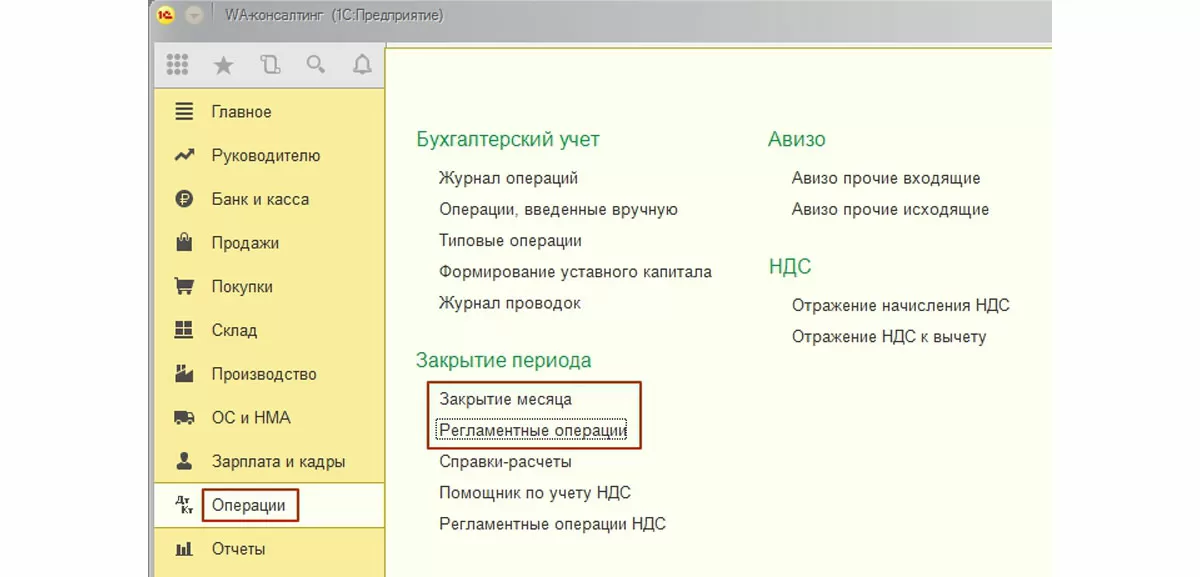Open Регламентные операции link
1200x577 pixels.
[x=533, y=431]
